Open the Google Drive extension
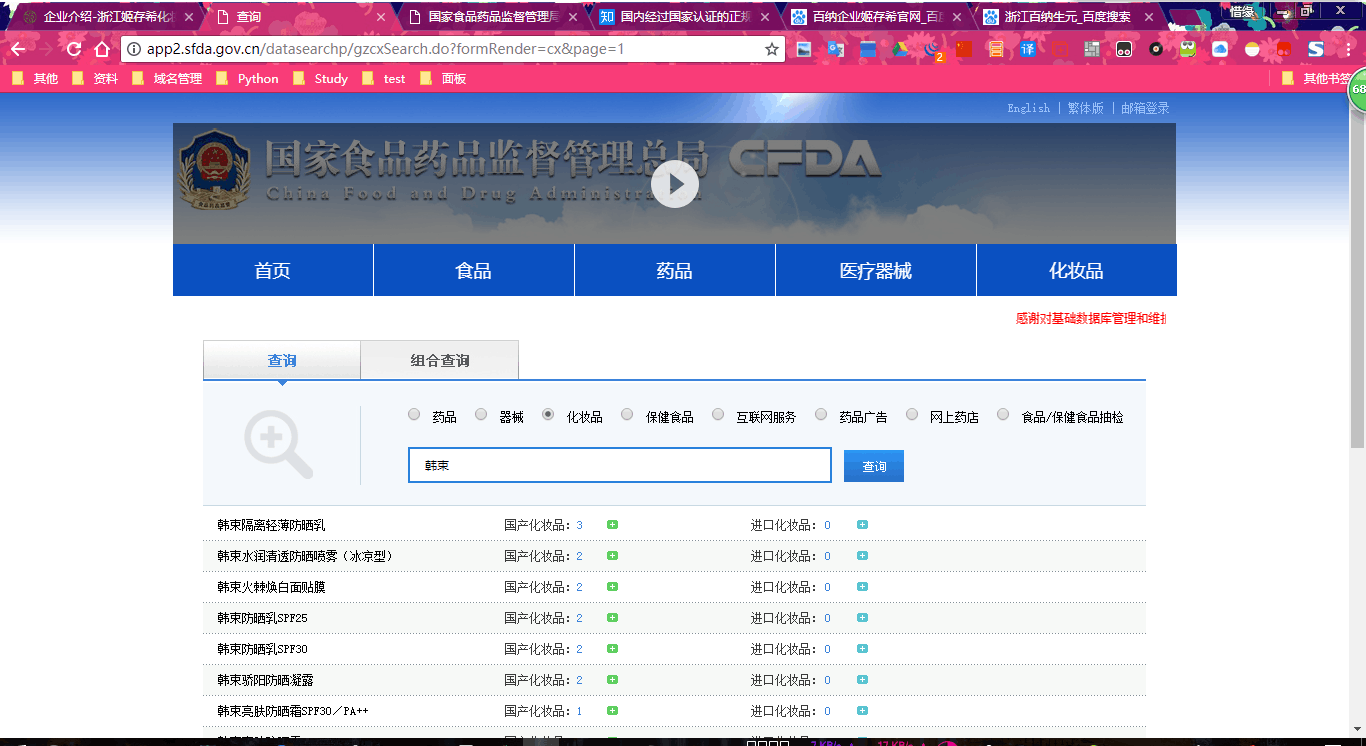 pyautogui.click(x=900, y=49)
